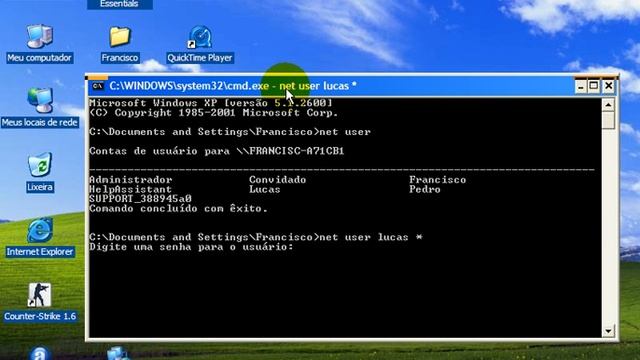
Task: Launch the QuickTime Player shortcut
Action: coord(200,44)
